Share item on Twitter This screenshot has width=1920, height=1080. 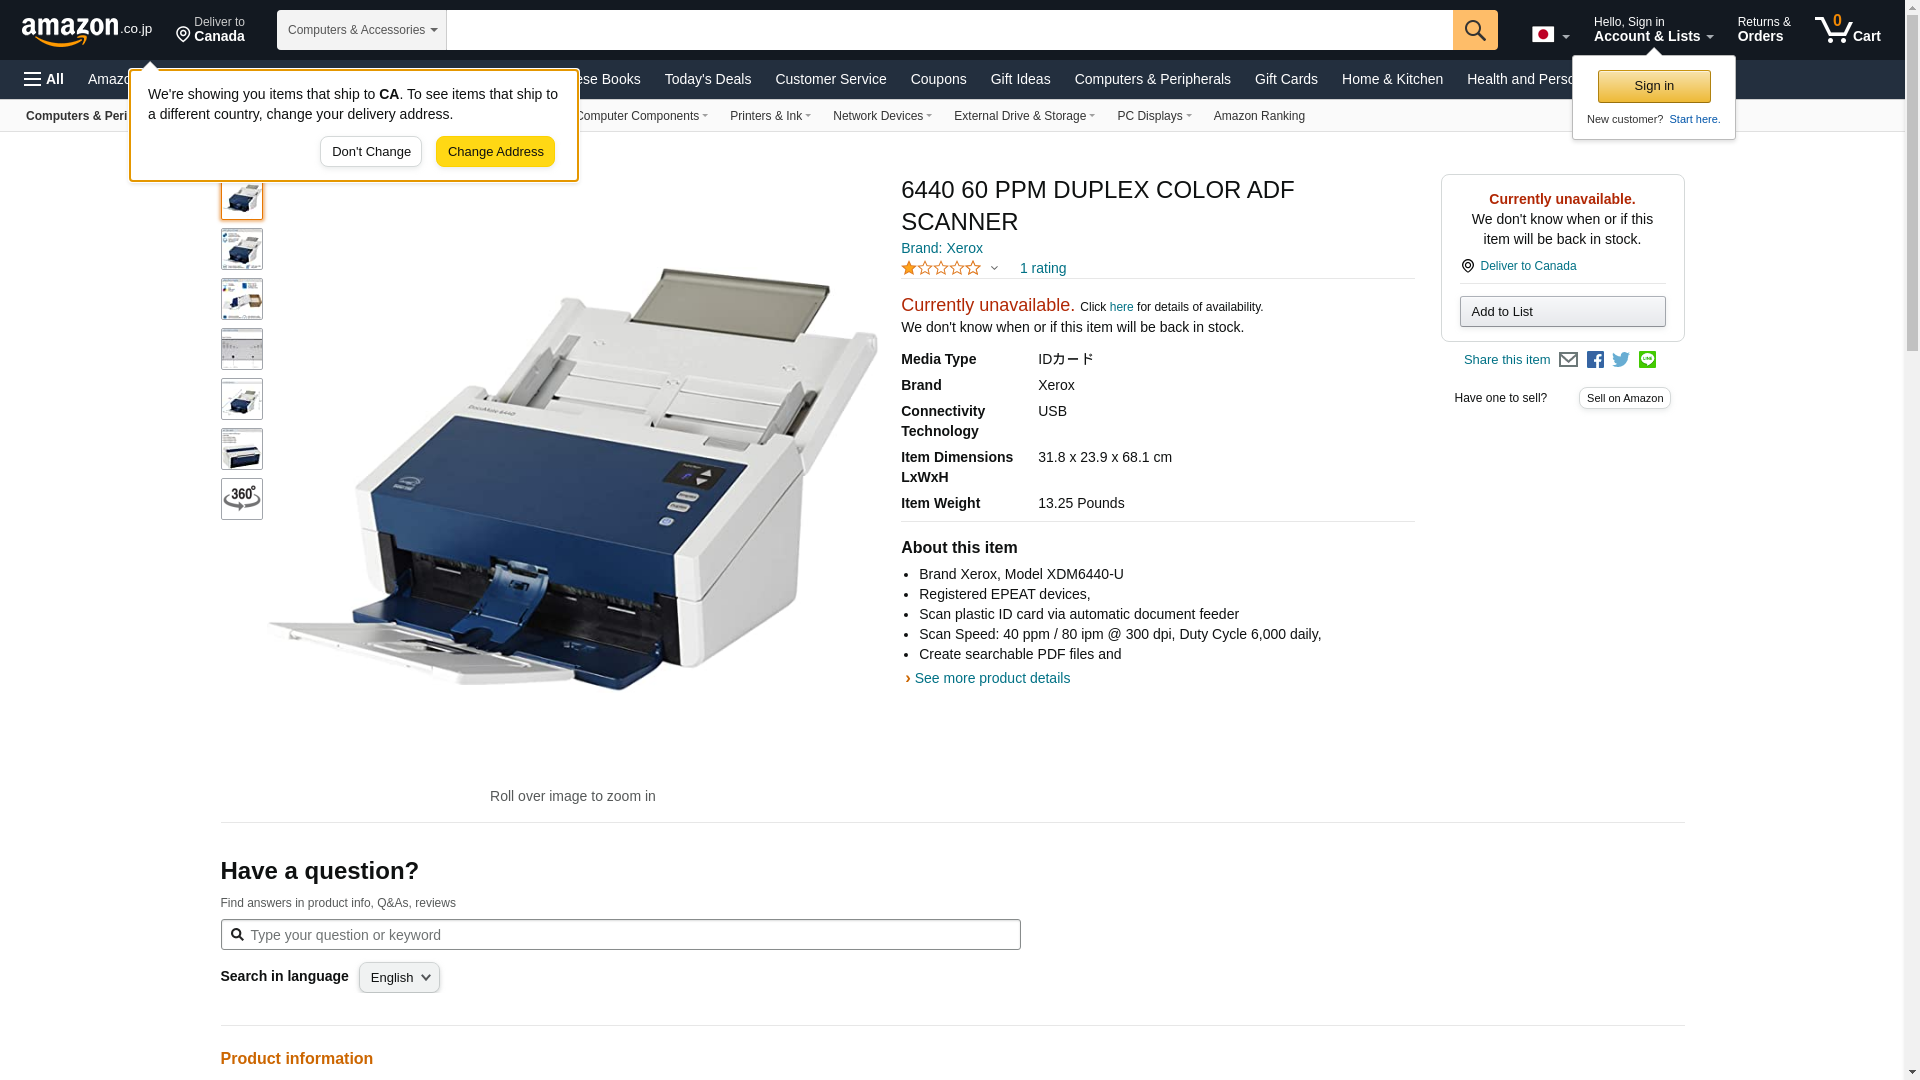point(1621,360)
